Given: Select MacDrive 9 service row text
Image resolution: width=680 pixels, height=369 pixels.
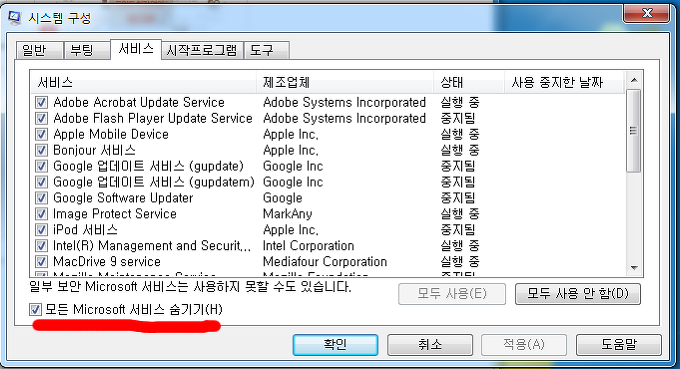Looking at the screenshot, I should (107, 262).
